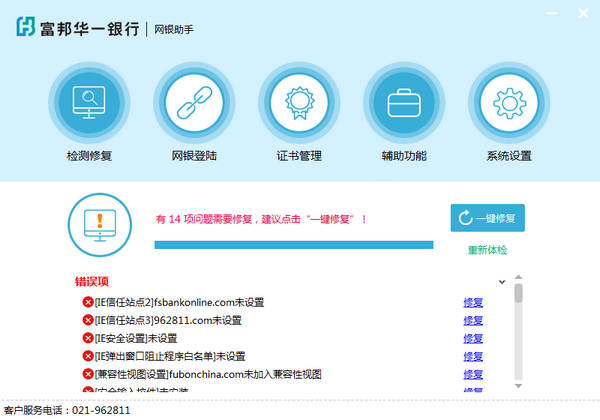Click red error icon for IE安全设置 row
This screenshot has width=600, height=420.
point(88,338)
